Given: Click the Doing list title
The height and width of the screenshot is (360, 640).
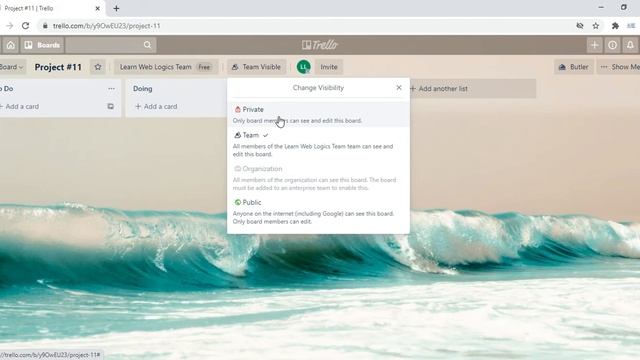Looking at the screenshot, I should coord(142,89).
